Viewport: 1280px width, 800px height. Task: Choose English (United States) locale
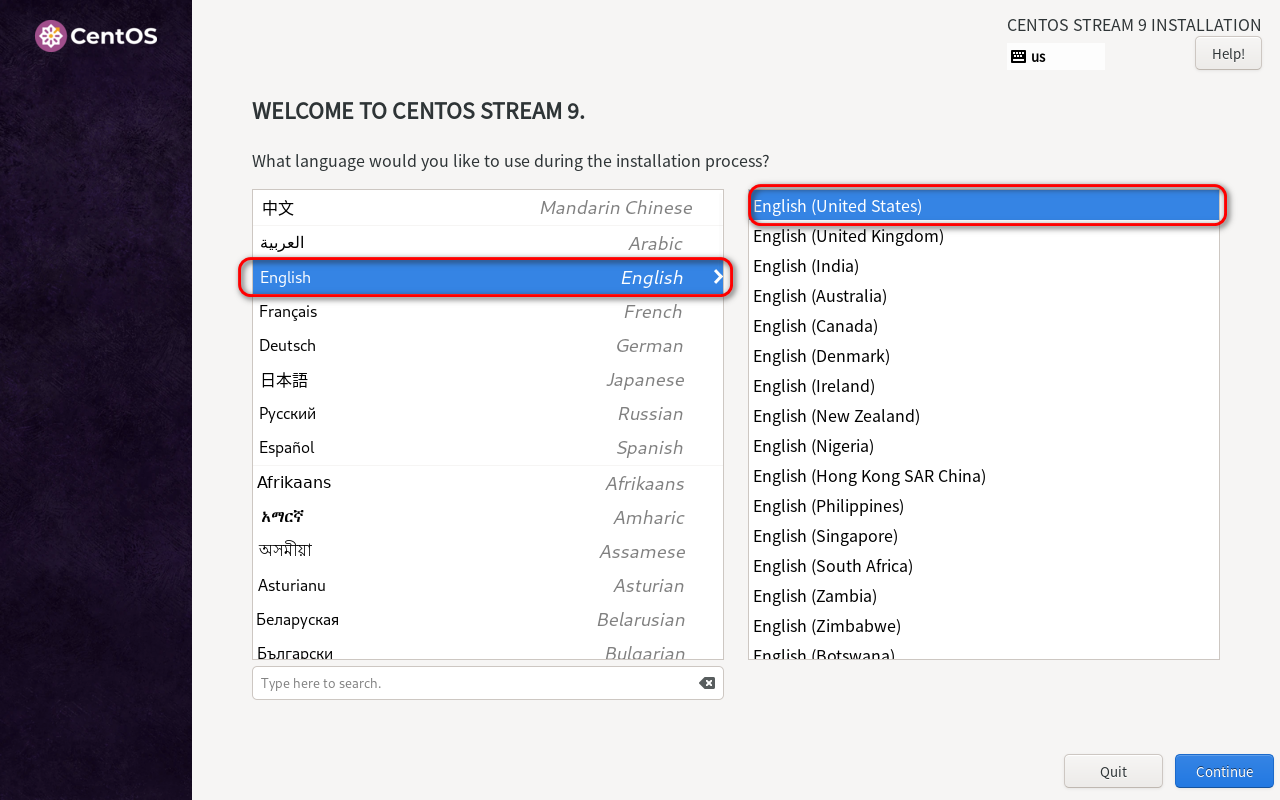coord(984,206)
